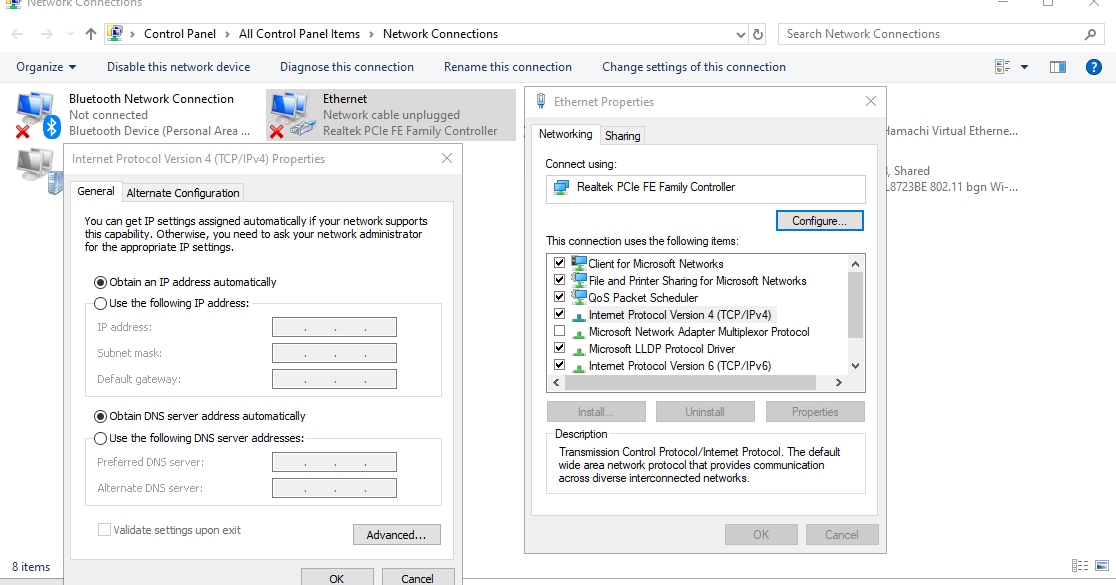Open Help via the question mark icon
The width and height of the screenshot is (1116, 585).
tap(1093, 67)
